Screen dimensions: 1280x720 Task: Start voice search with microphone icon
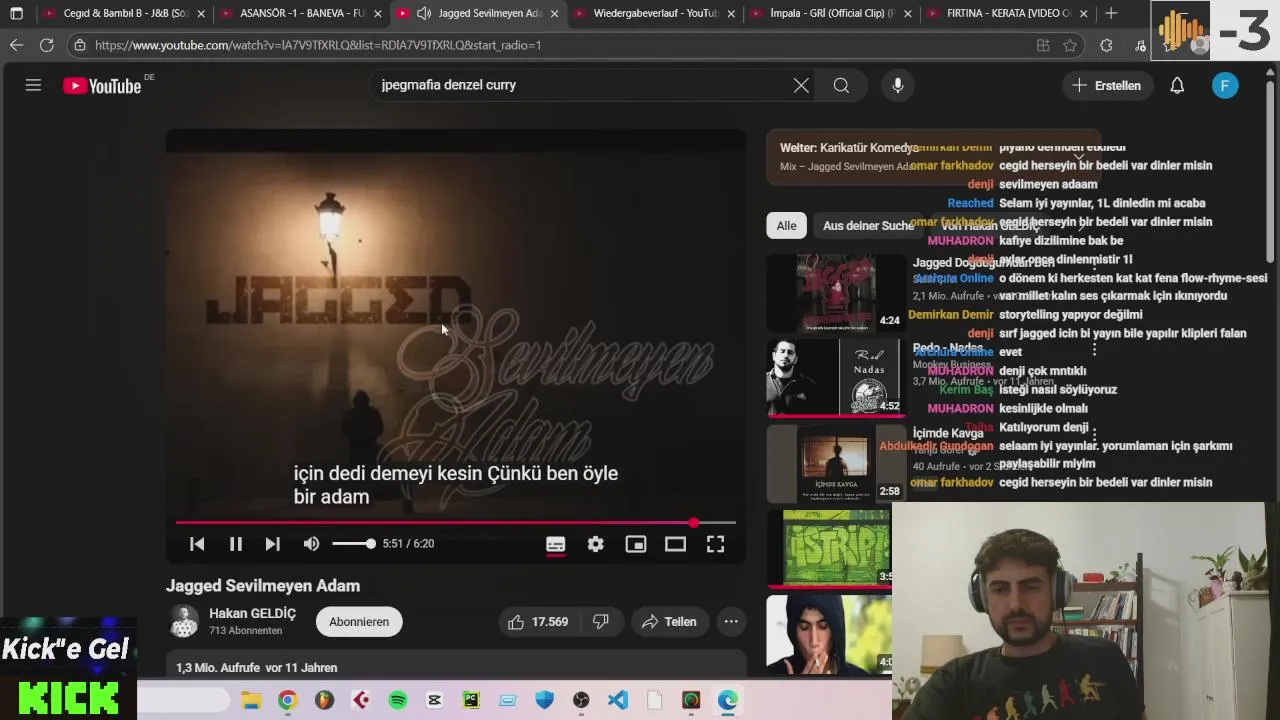click(898, 85)
